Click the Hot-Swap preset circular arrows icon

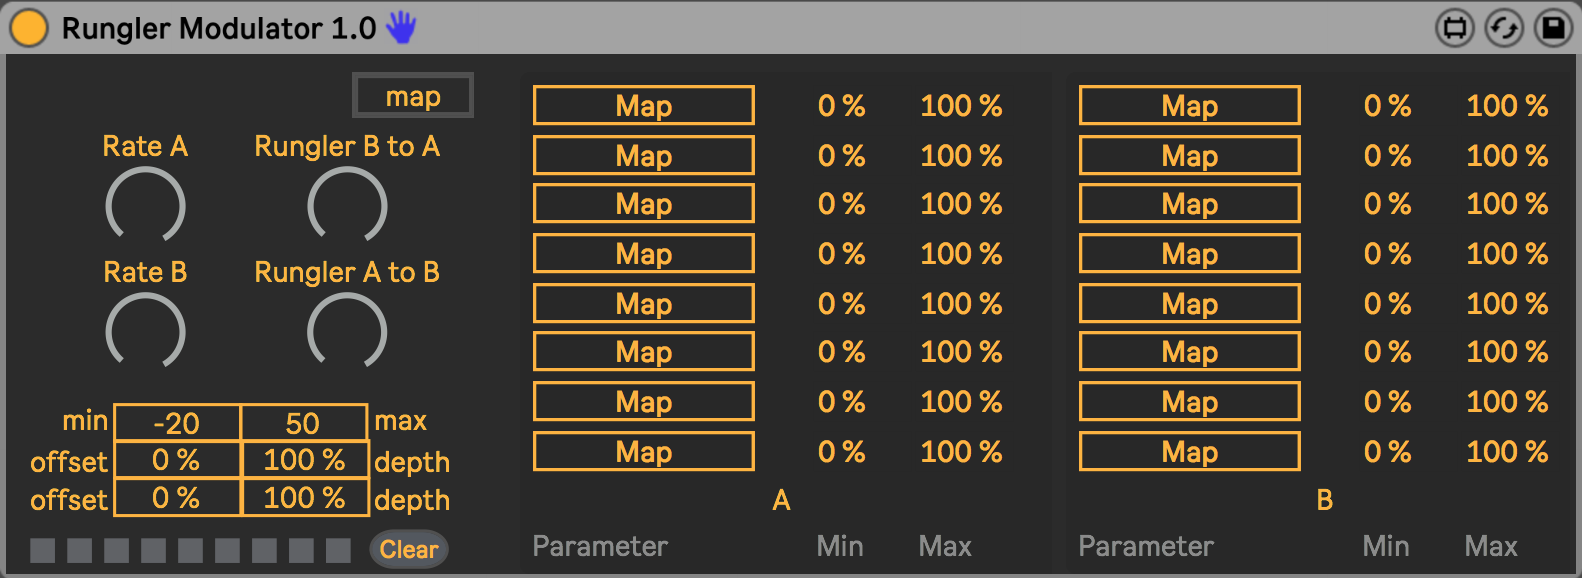point(1504,28)
